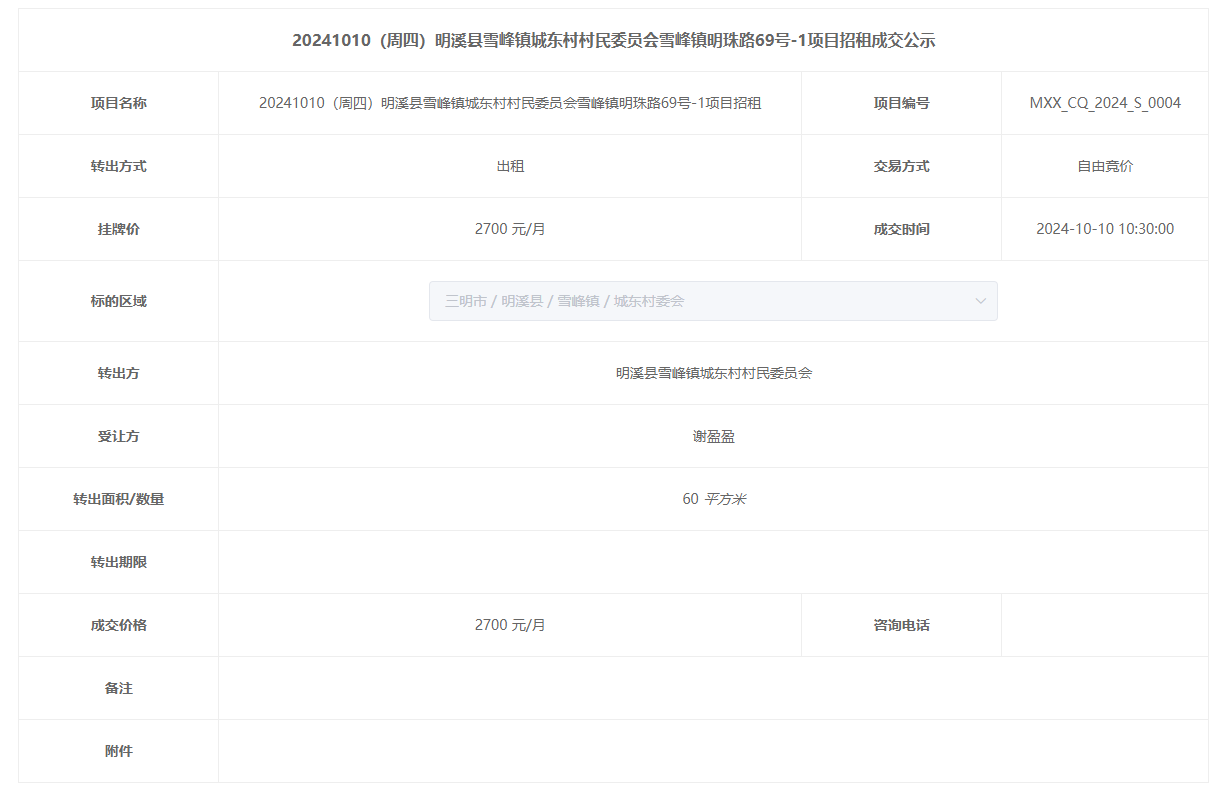Click the 成交时间 label cell

(x=901, y=229)
